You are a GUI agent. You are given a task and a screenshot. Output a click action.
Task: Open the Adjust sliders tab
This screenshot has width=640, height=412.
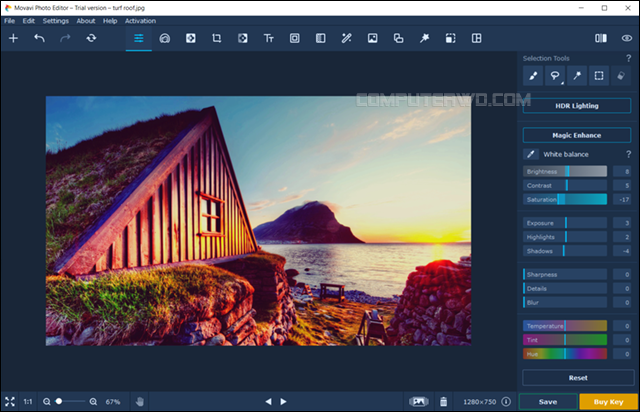tap(139, 38)
